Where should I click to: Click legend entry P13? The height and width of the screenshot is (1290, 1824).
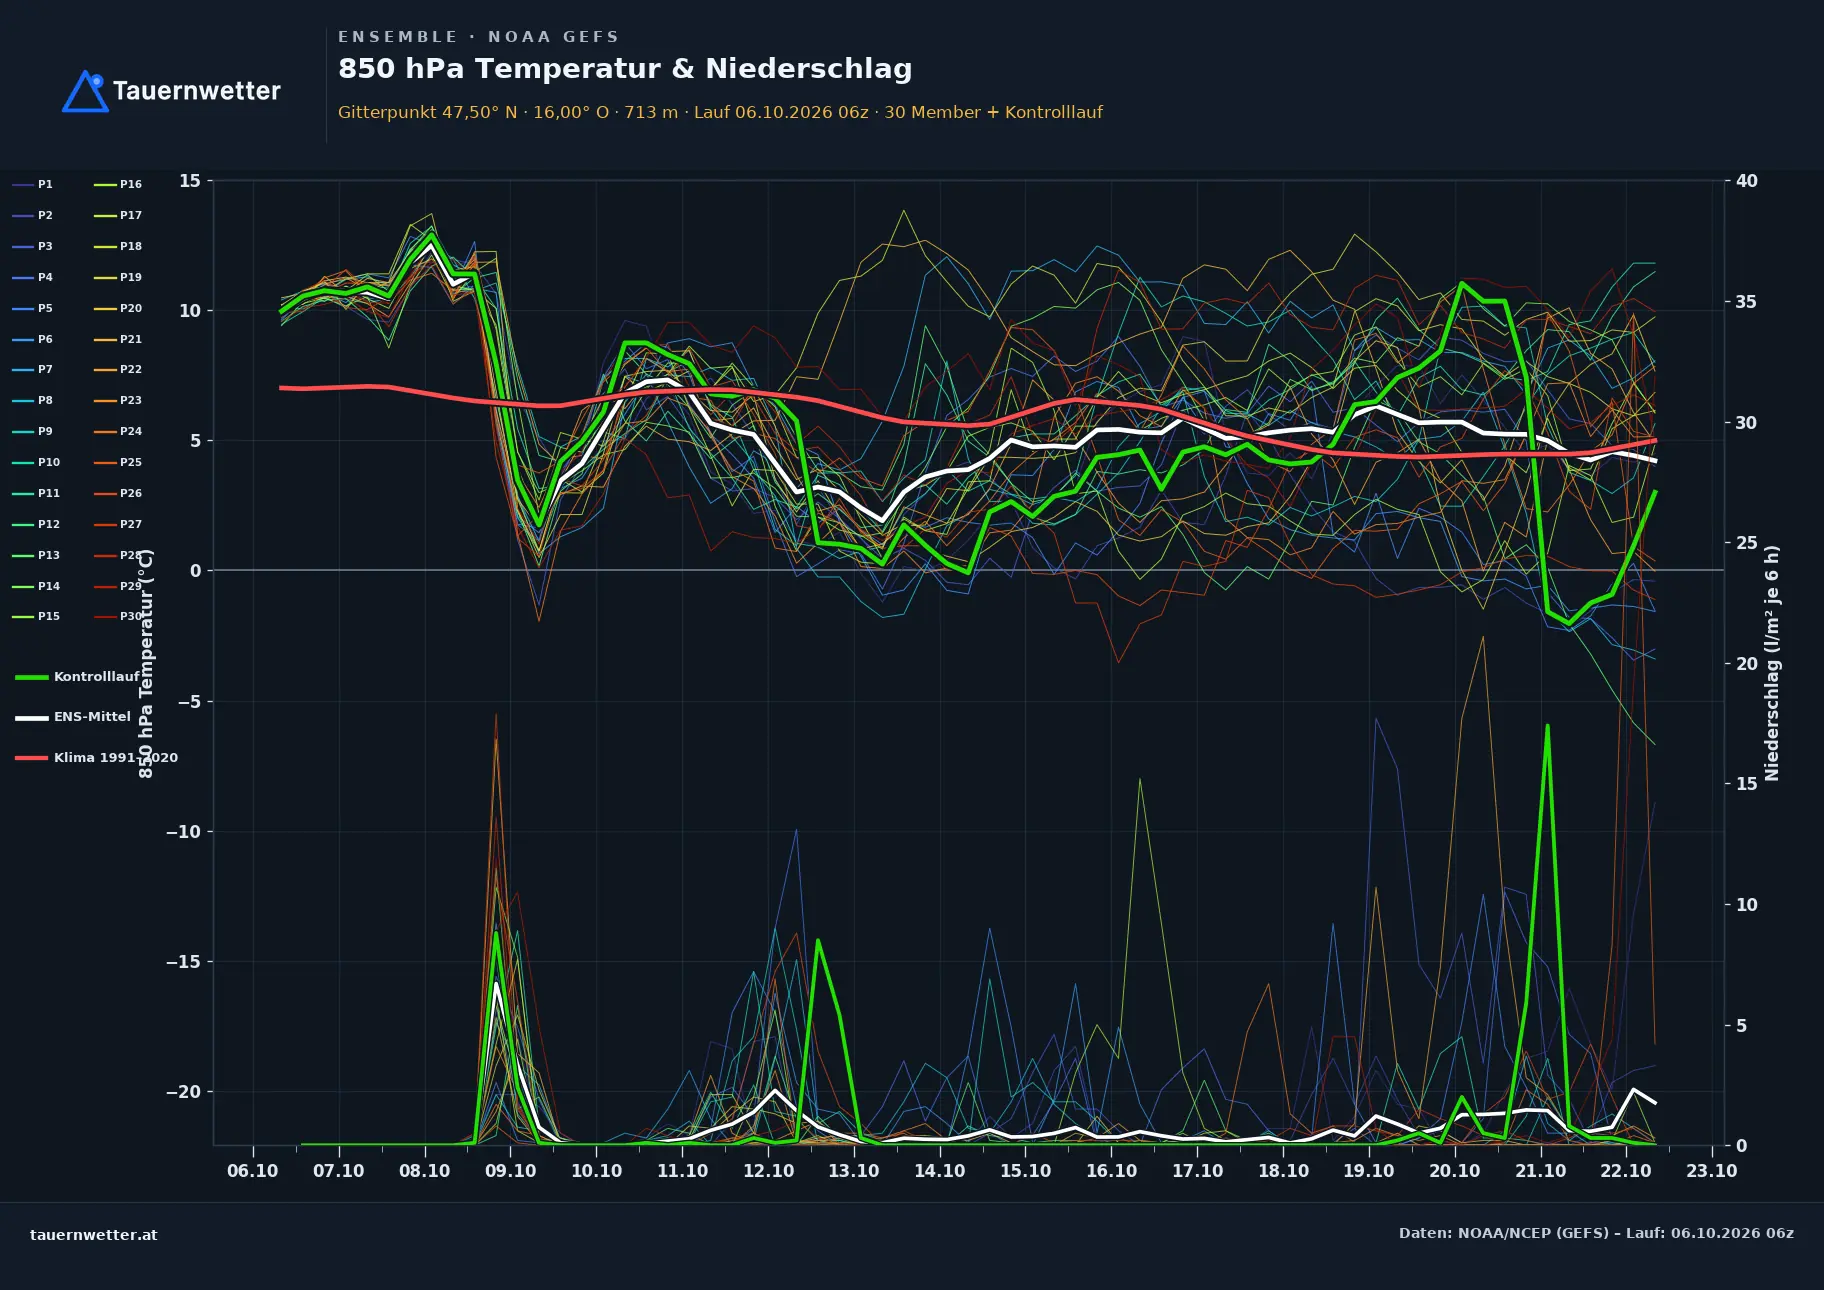(36, 555)
